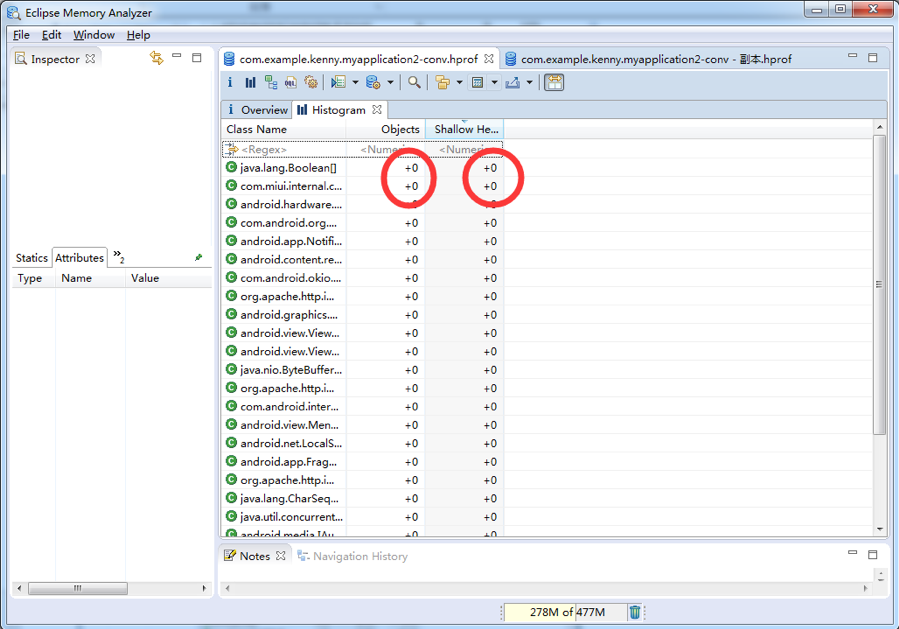899x629 pixels.
Task: Open the Overview info toolbar icon
Action: 230,83
